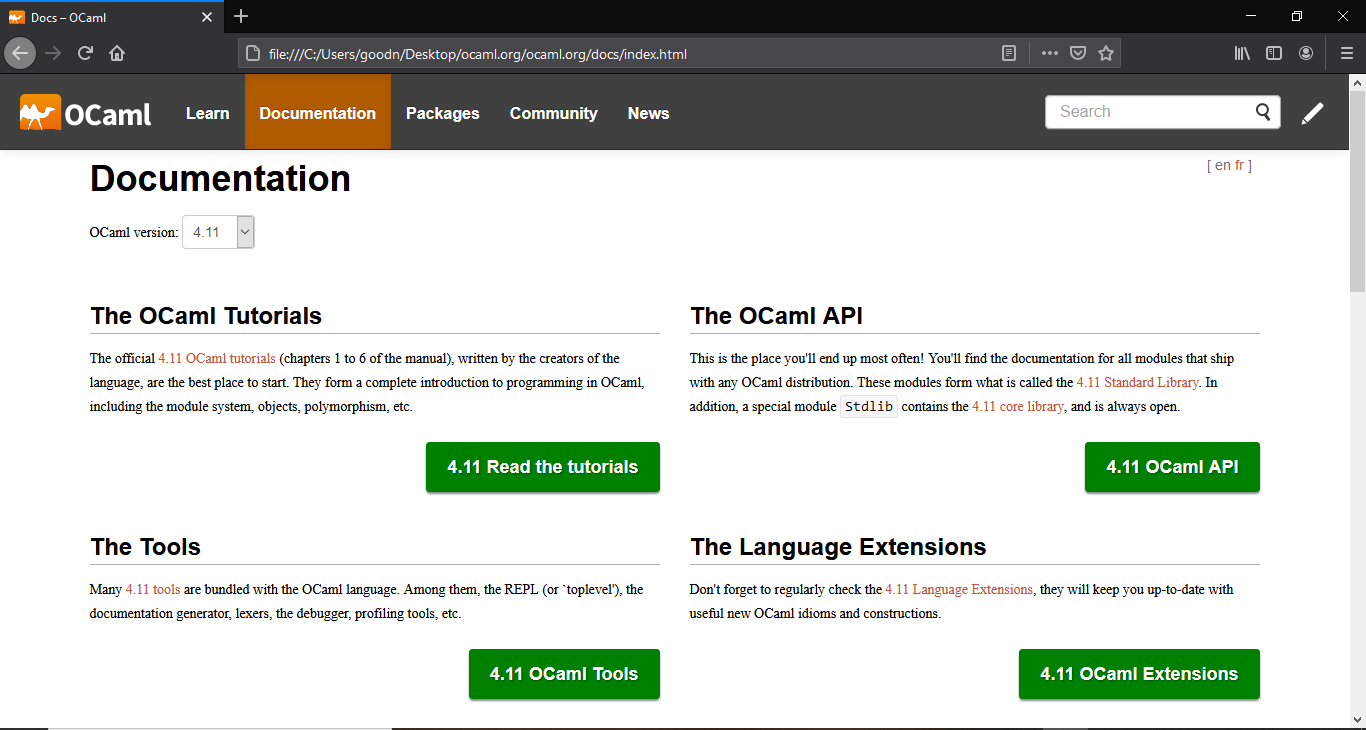Click the browser forward arrow
The height and width of the screenshot is (730, 1366).
click(53, 53)
